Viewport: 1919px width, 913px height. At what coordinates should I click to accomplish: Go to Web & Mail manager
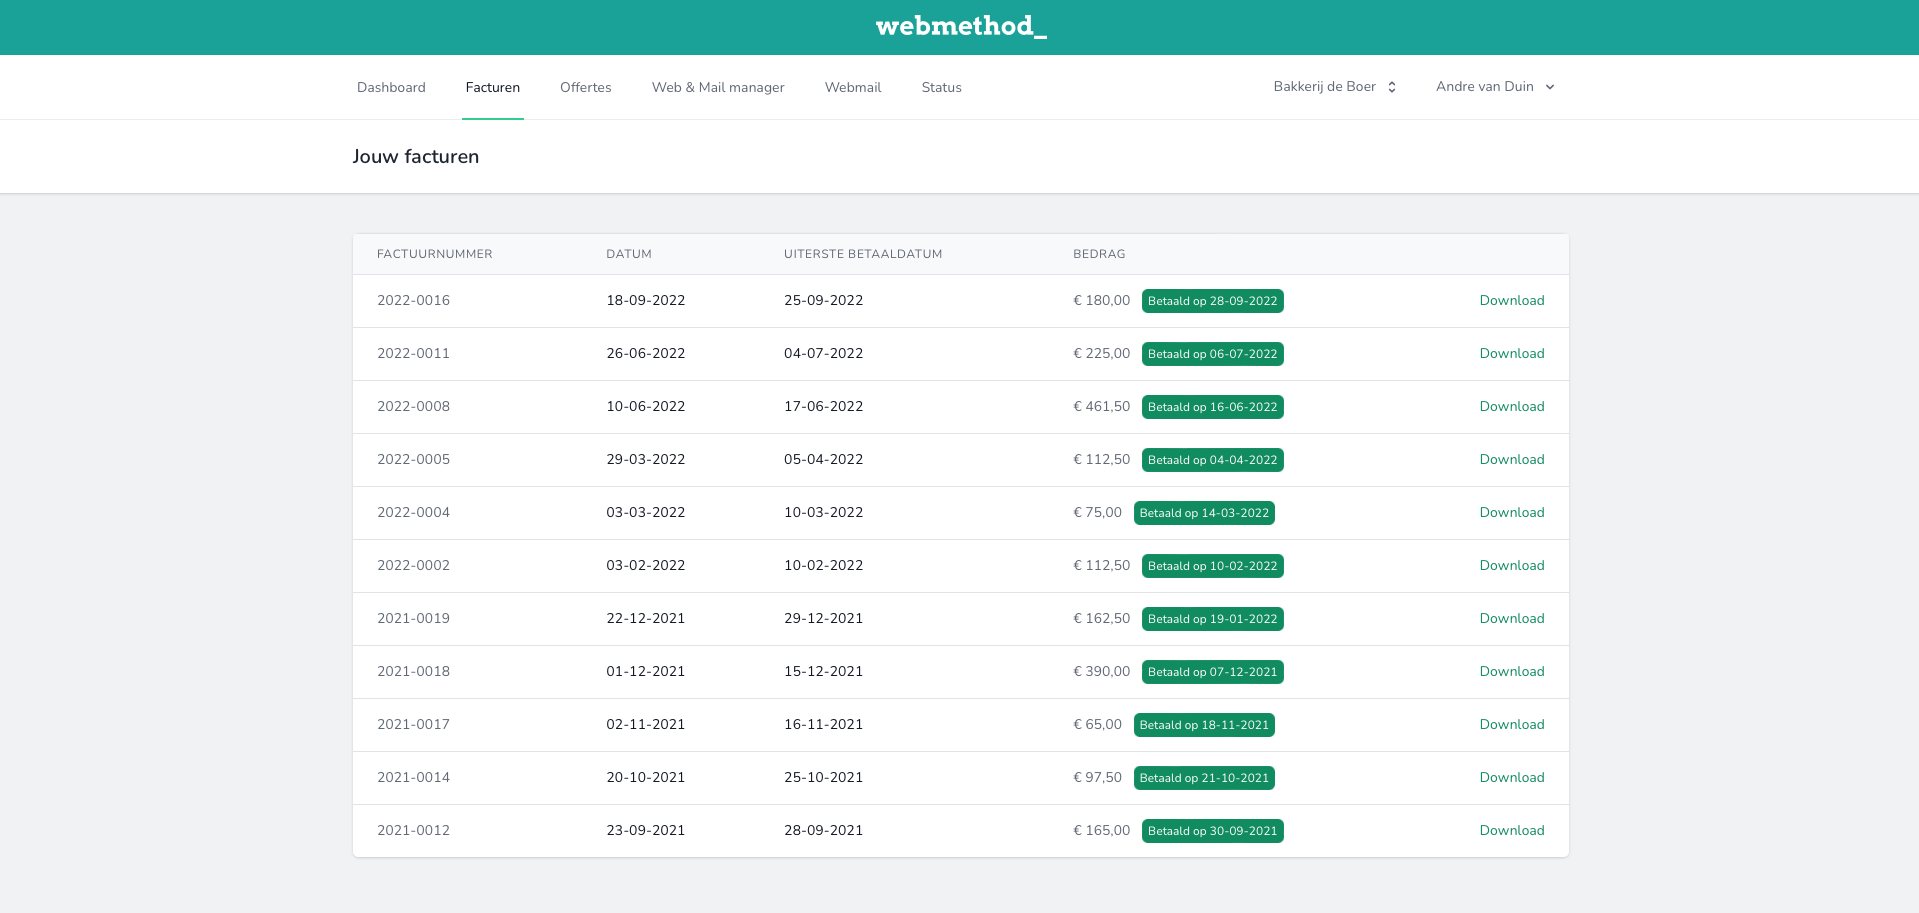point(718,87)
